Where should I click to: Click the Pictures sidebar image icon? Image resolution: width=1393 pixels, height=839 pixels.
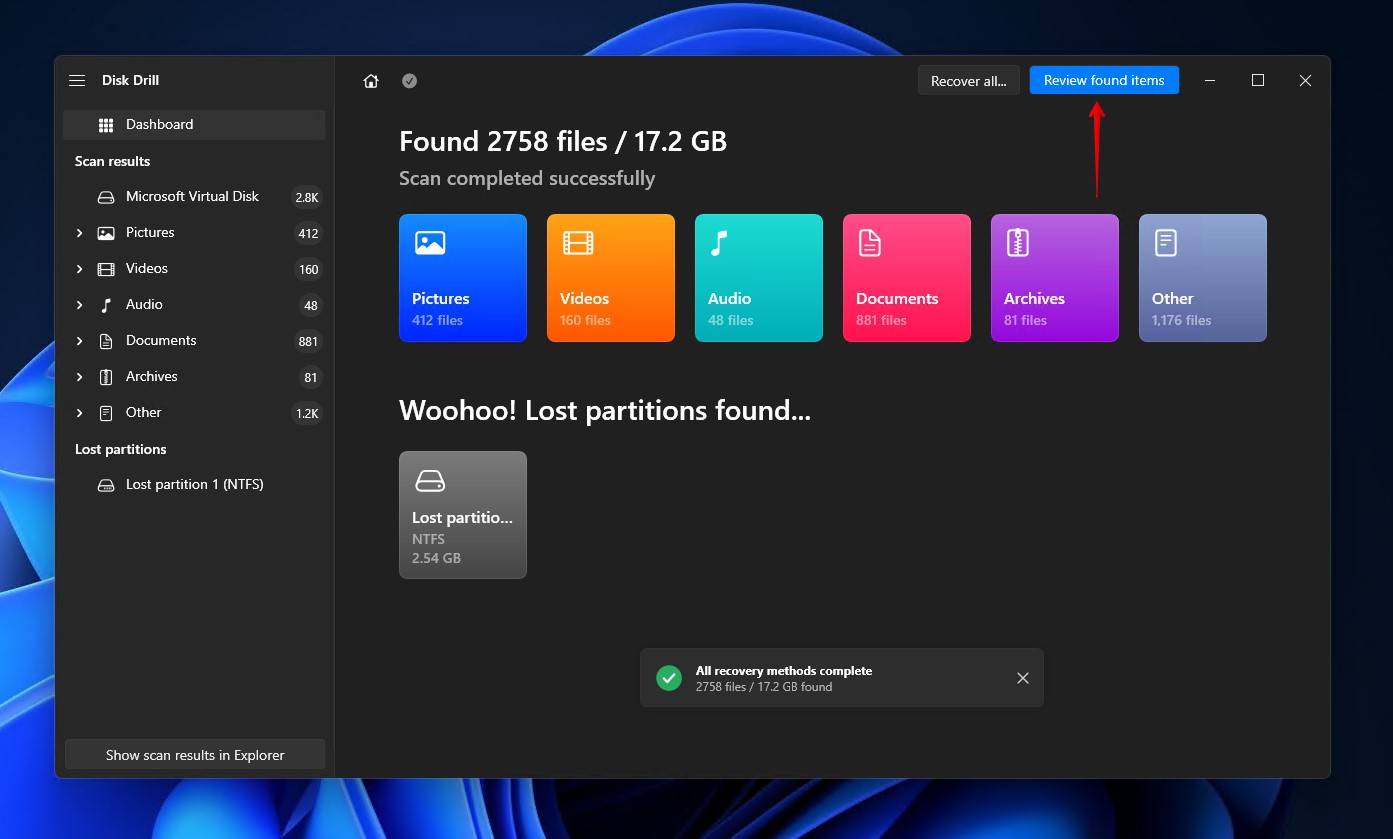tap(106, 233)
